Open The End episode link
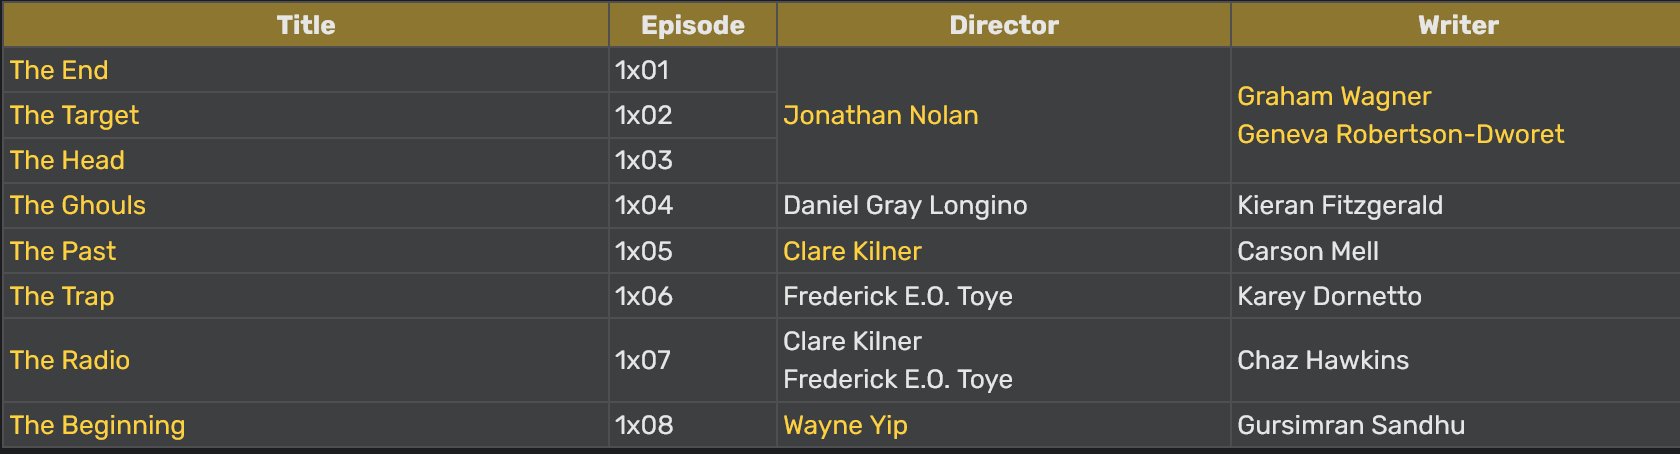 (59, 70)
